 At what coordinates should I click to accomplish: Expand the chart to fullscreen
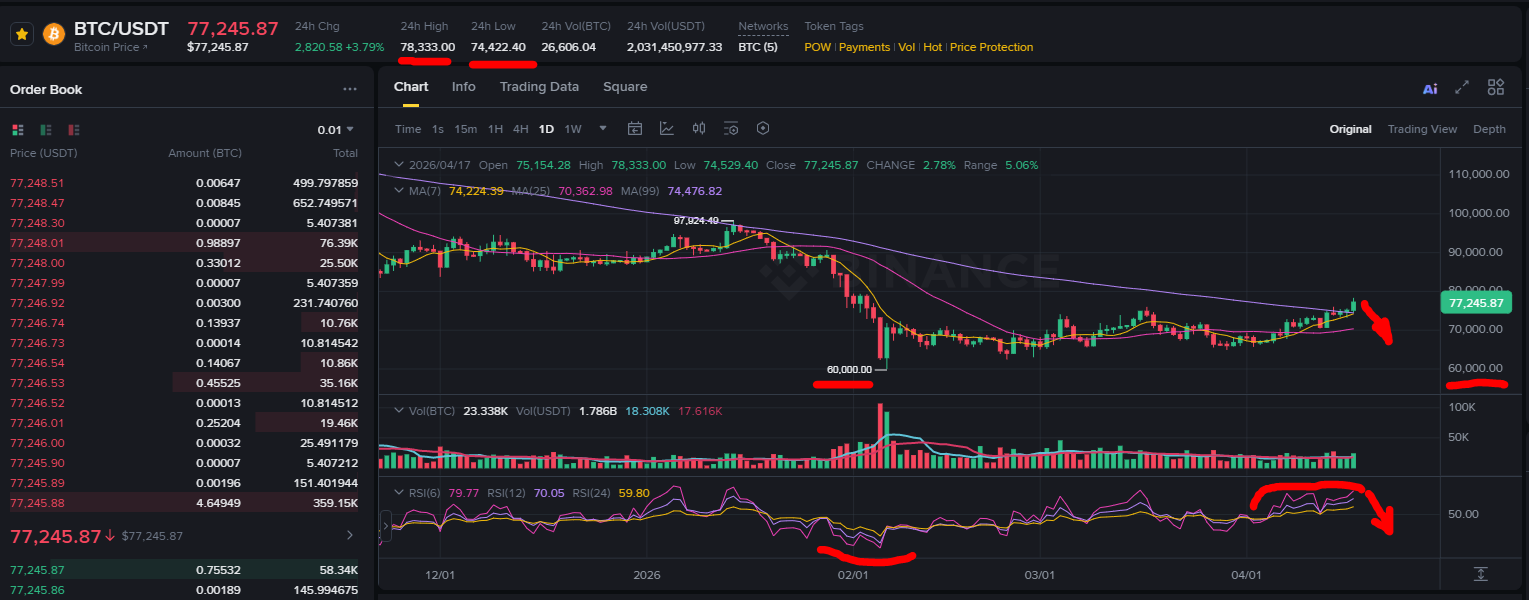coord(1462,87)
